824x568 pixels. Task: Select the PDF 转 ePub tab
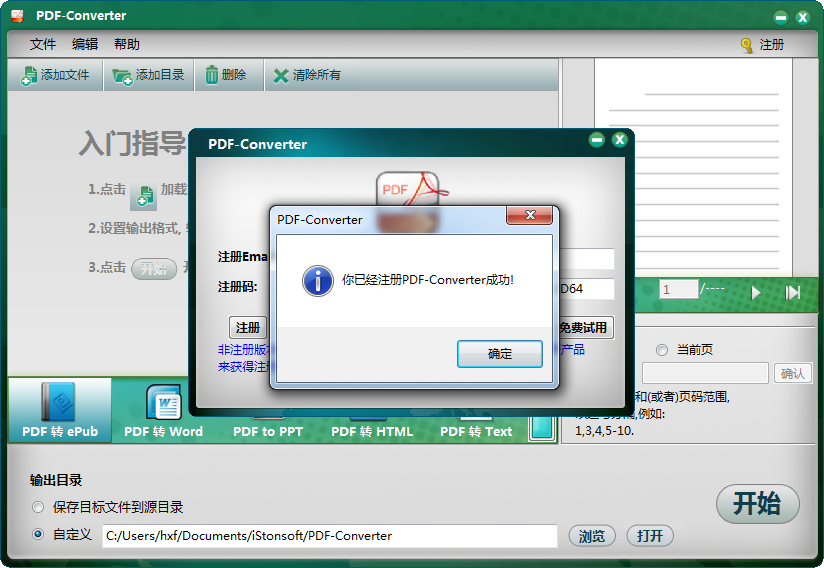tap(60, 410)
